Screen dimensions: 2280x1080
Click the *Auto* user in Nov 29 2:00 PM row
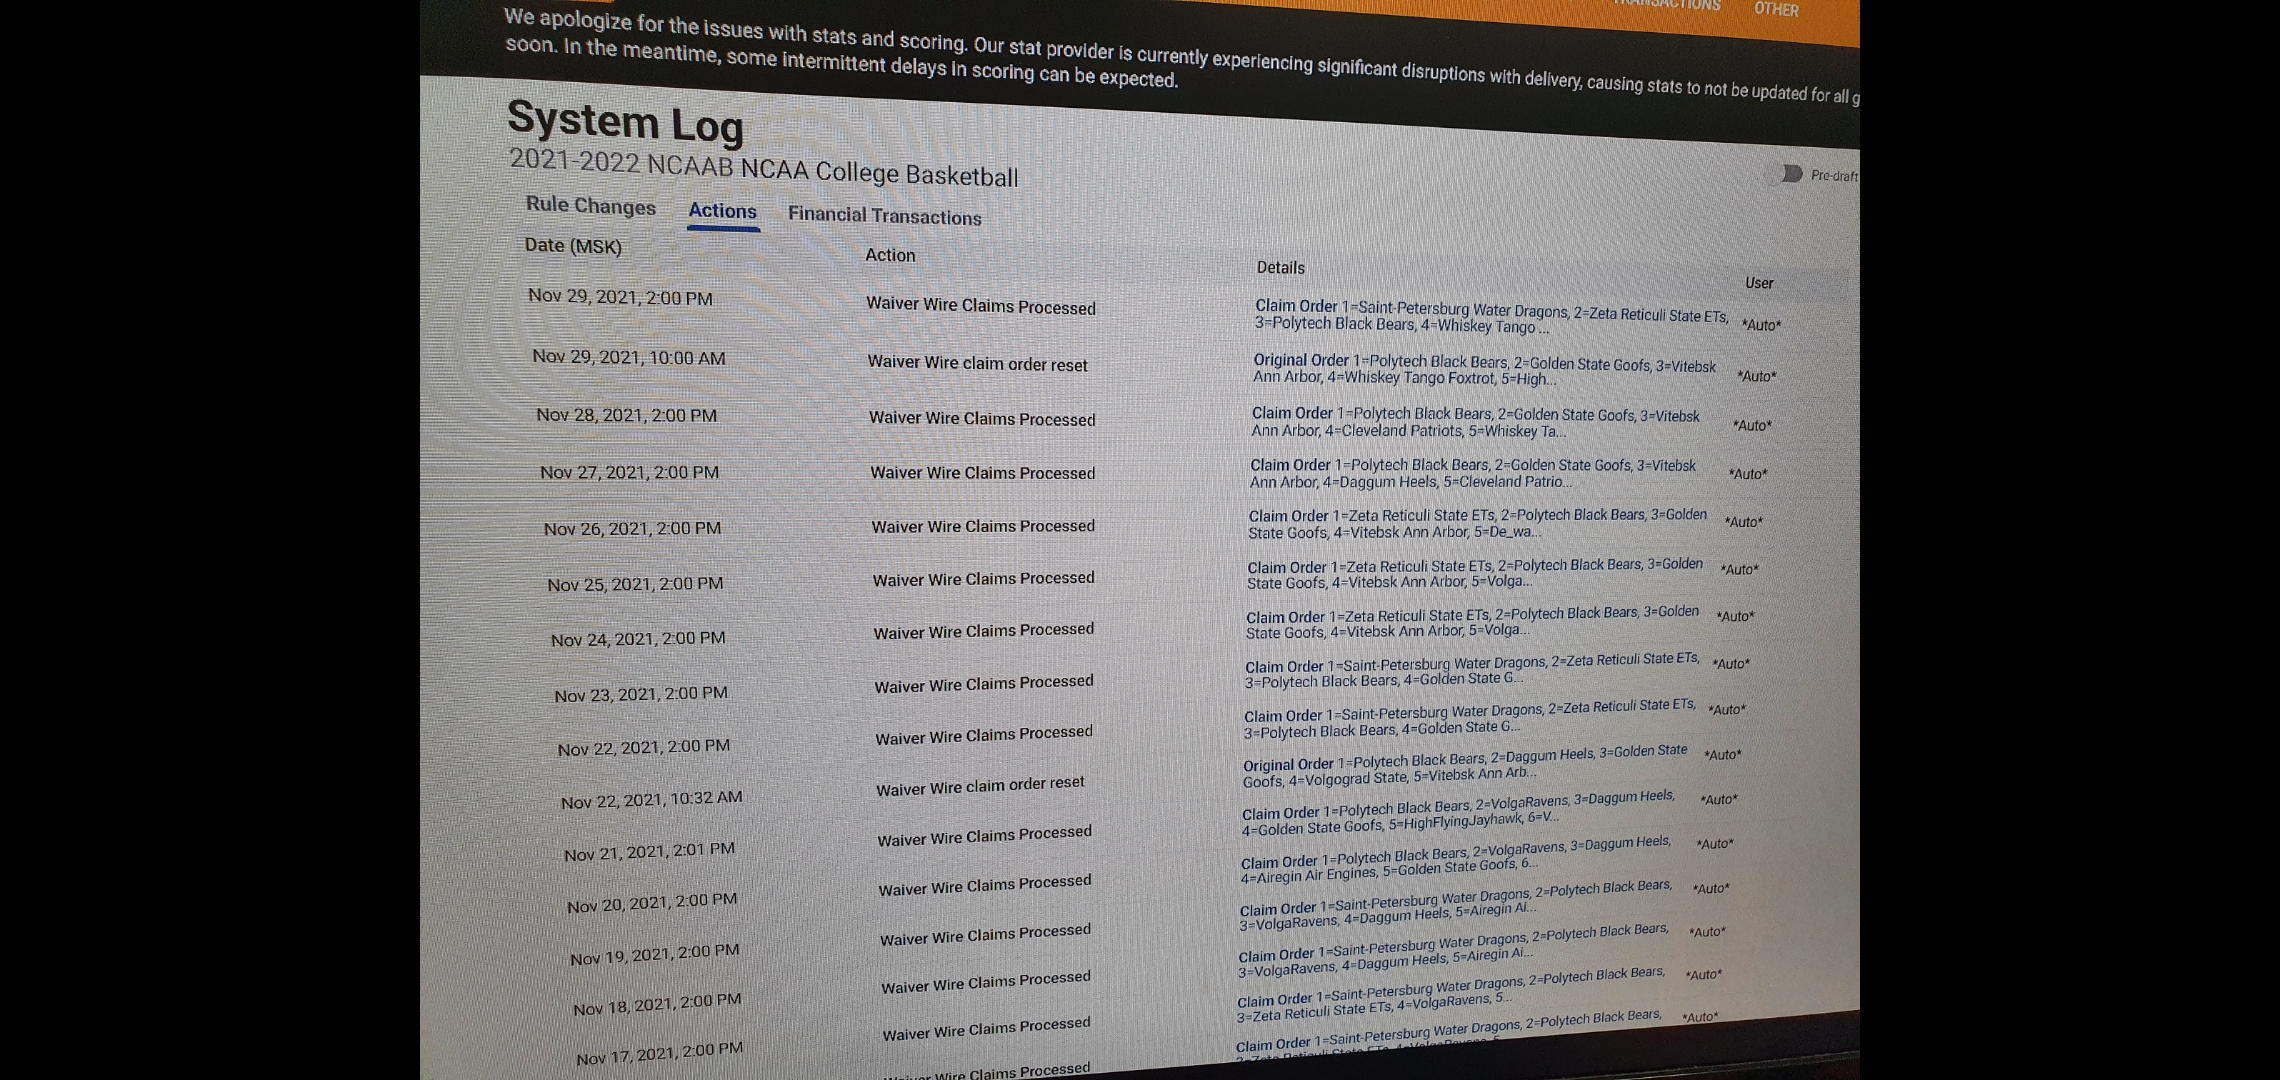pos(1761,325)
